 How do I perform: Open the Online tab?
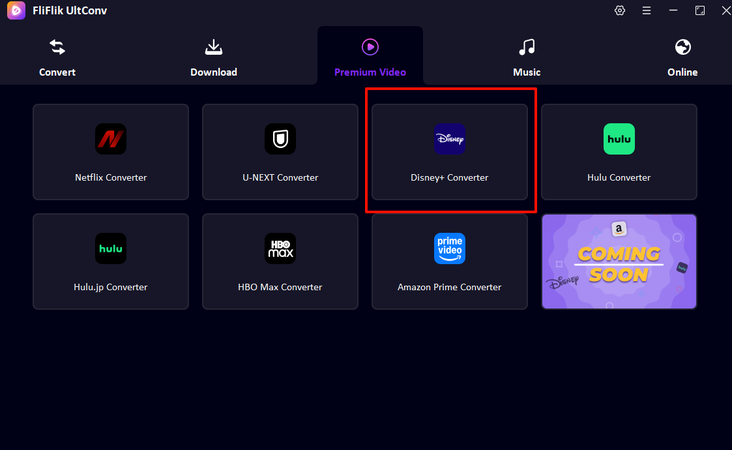point(683,58)
